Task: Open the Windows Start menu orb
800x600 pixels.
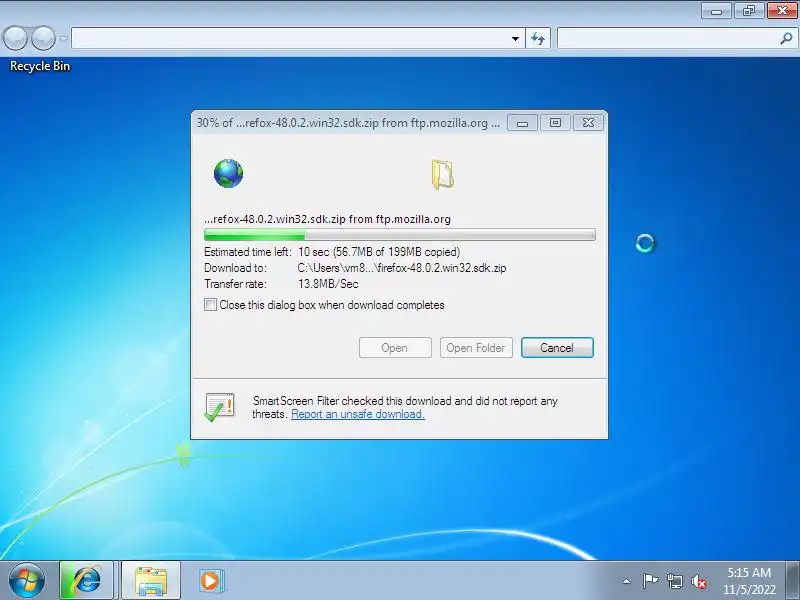Action: [26, 580]
